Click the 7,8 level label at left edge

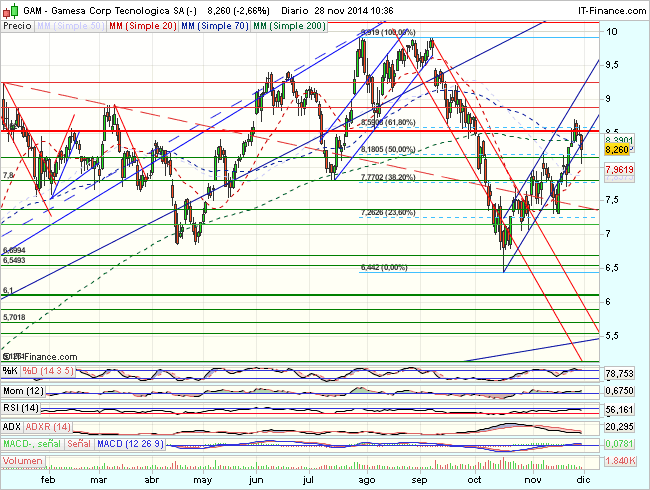8,175
